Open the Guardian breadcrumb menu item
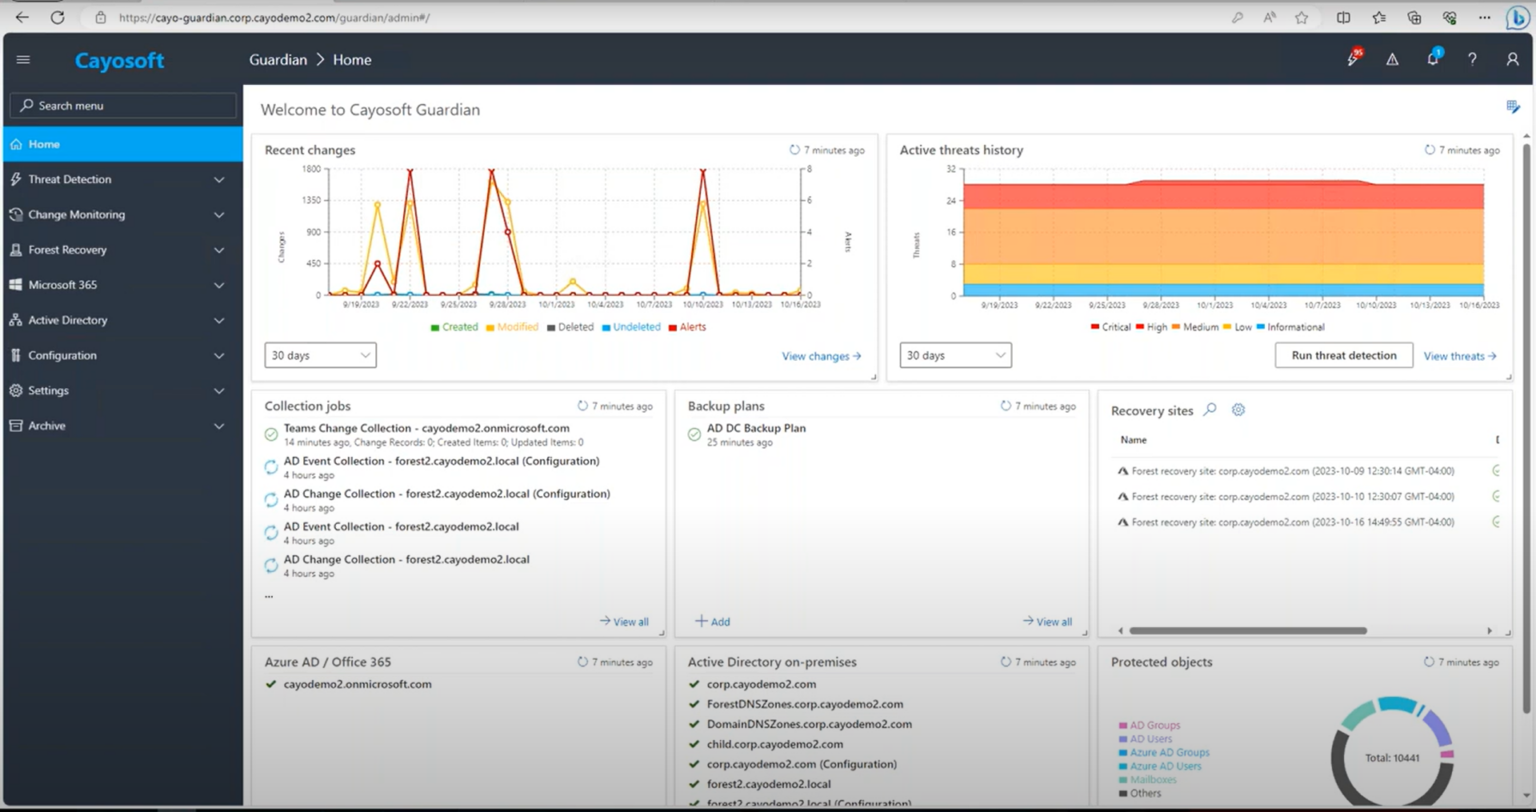1536x812 pixels. pyautogui.click(x=278, y=60)
